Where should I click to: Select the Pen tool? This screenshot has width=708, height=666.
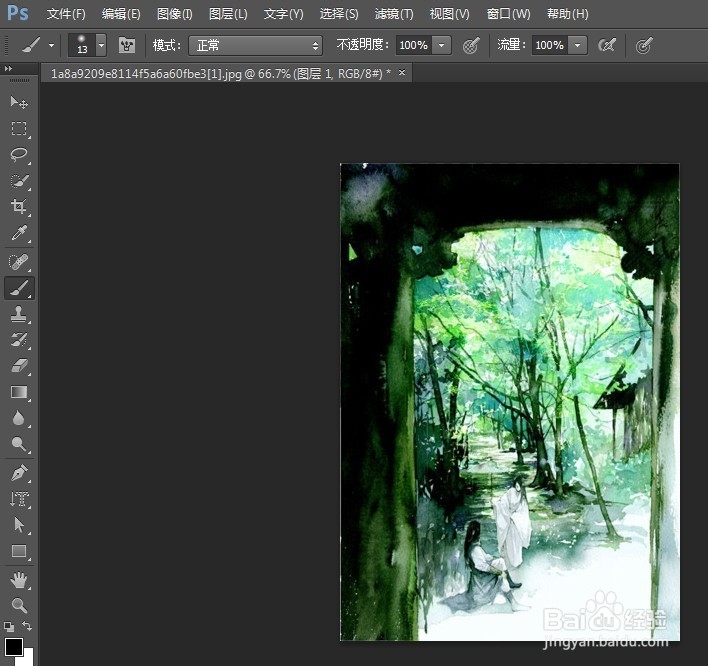(19, 474)
